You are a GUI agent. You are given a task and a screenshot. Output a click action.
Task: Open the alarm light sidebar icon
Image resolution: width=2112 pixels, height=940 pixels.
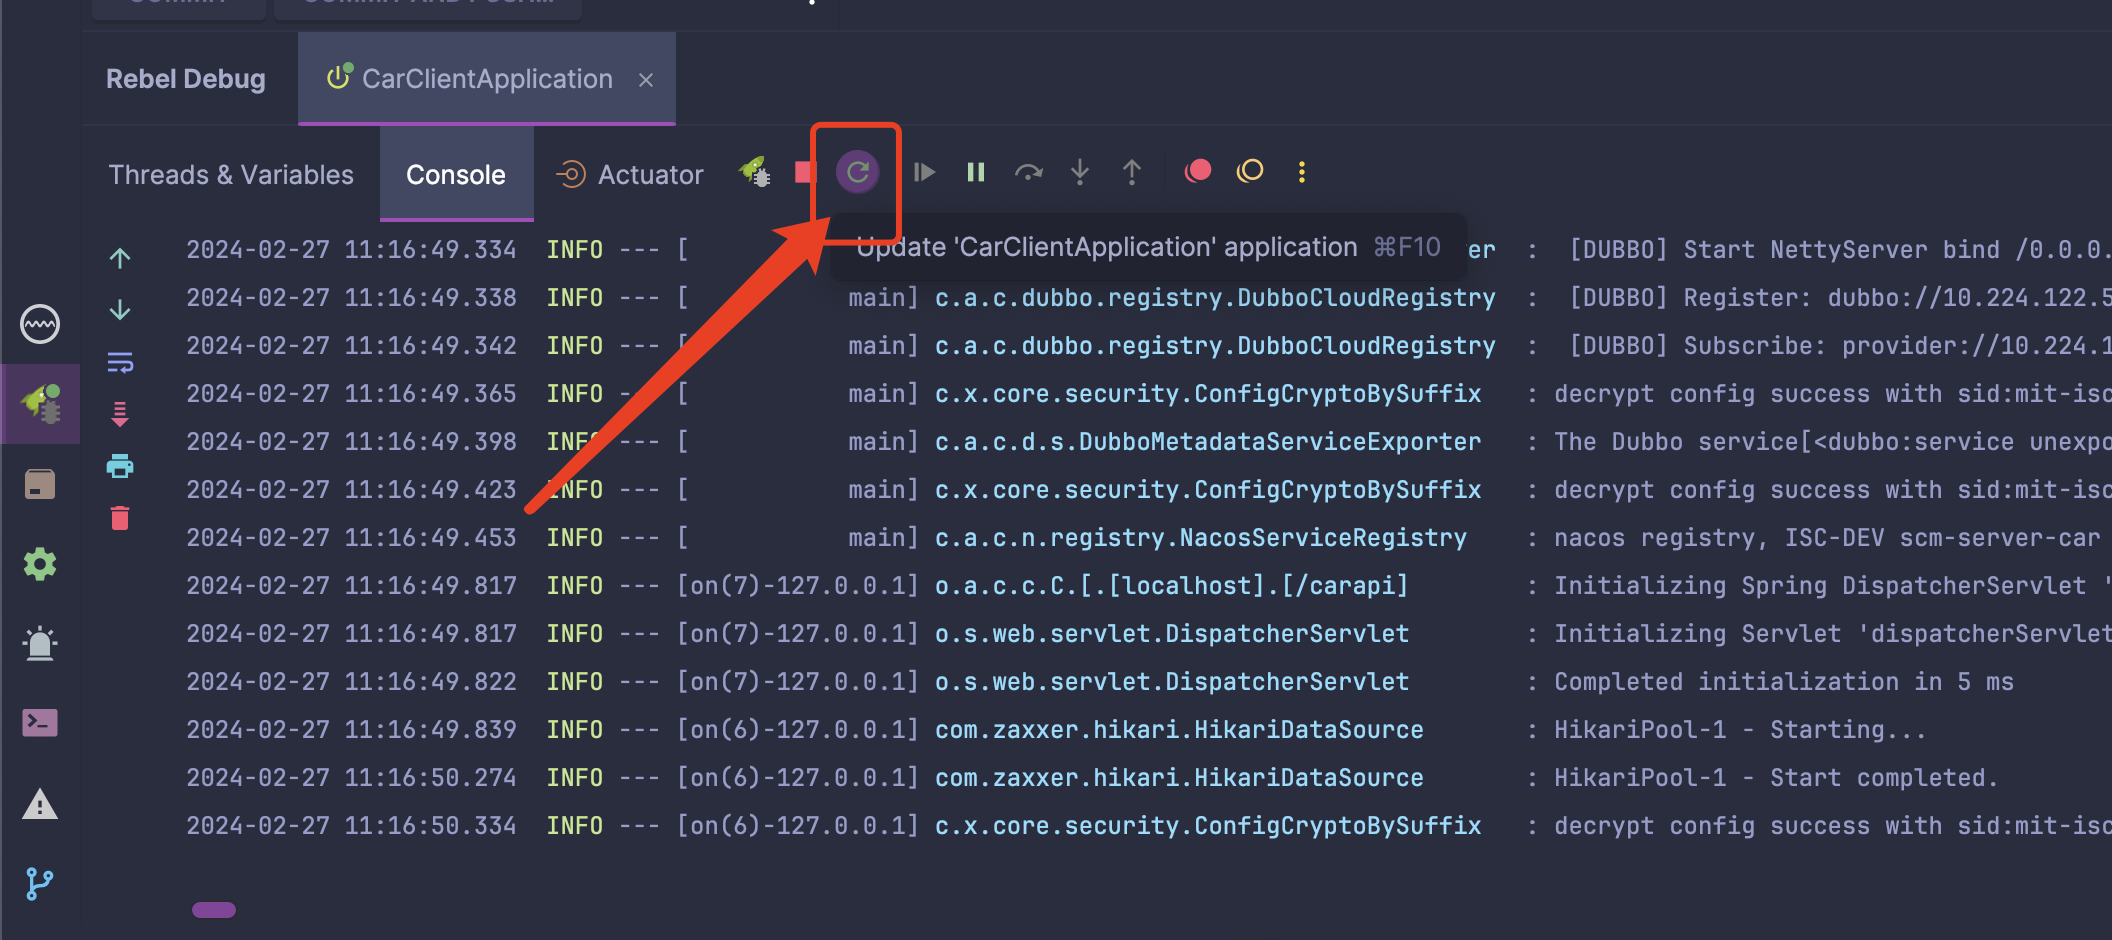click(40, 644)
